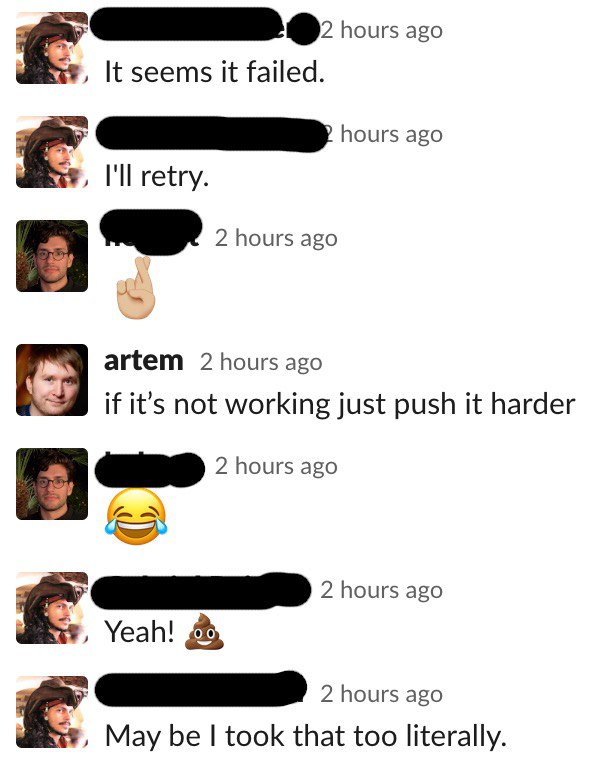Image resolution: width=598 pixels, height=760 pixels.
Task: Click the laughing-crying face emoji
Action: 136,516
